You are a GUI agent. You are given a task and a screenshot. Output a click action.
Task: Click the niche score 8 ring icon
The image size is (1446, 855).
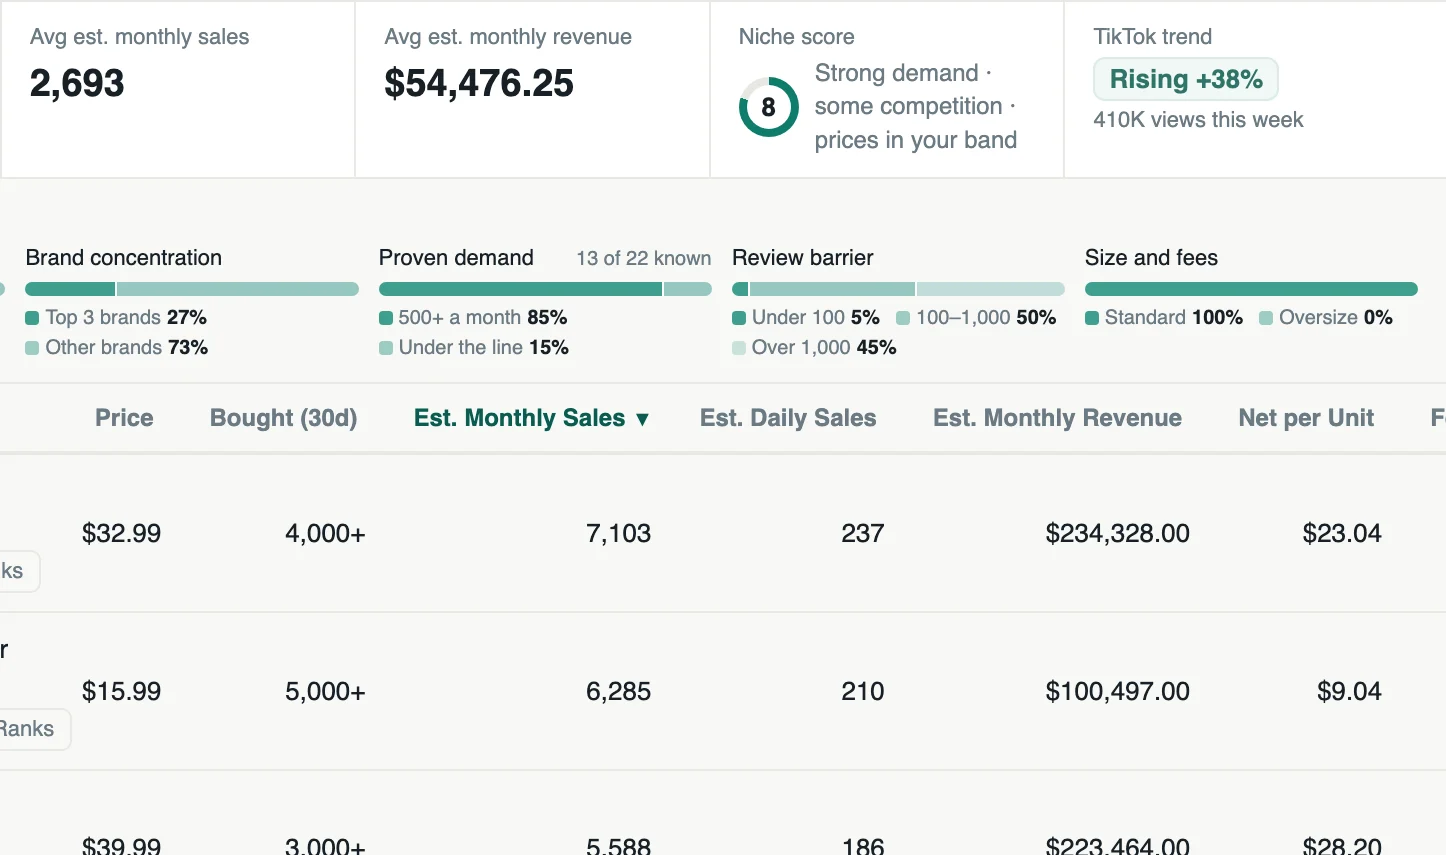[x=768, y=107]
